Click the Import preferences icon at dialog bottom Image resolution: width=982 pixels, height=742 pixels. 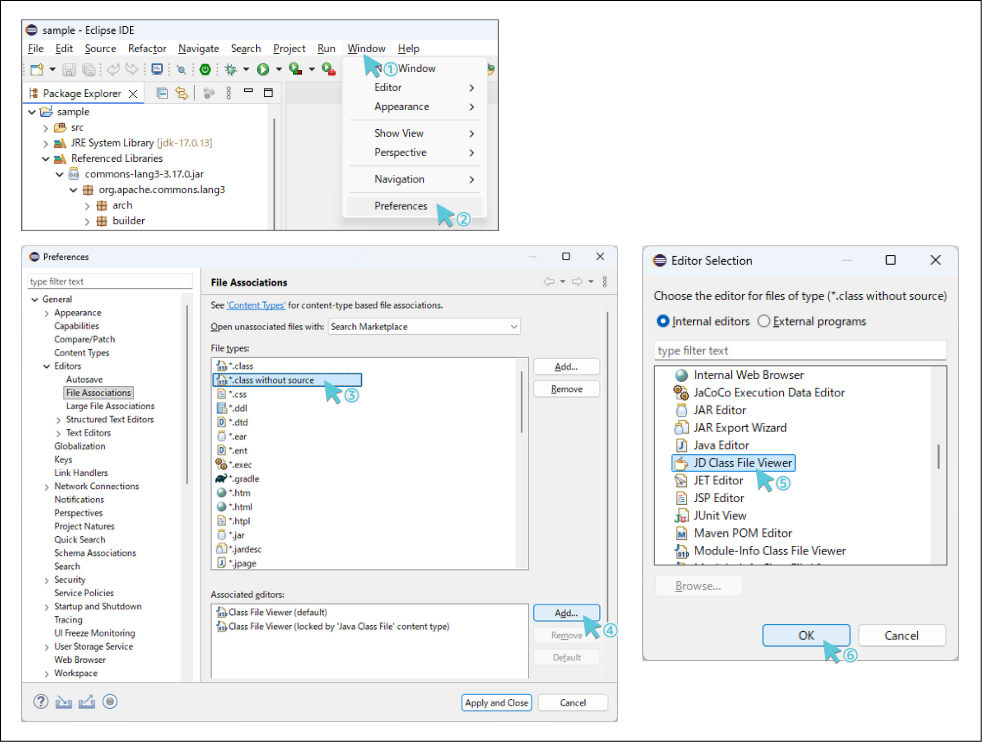point(64,702)
